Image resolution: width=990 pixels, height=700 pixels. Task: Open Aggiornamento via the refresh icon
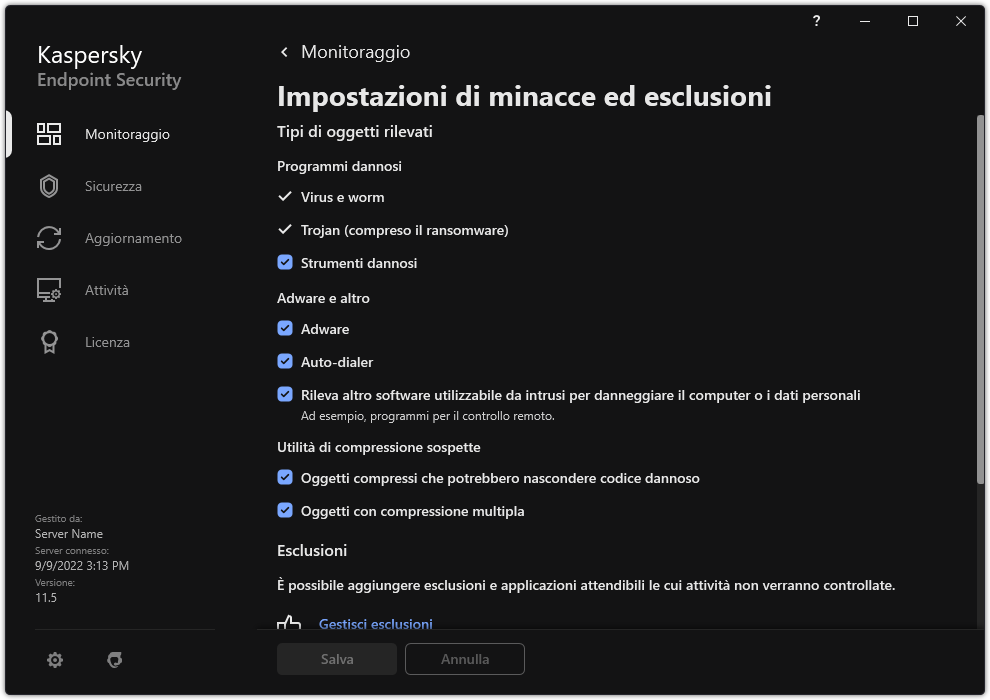(48, 238)
